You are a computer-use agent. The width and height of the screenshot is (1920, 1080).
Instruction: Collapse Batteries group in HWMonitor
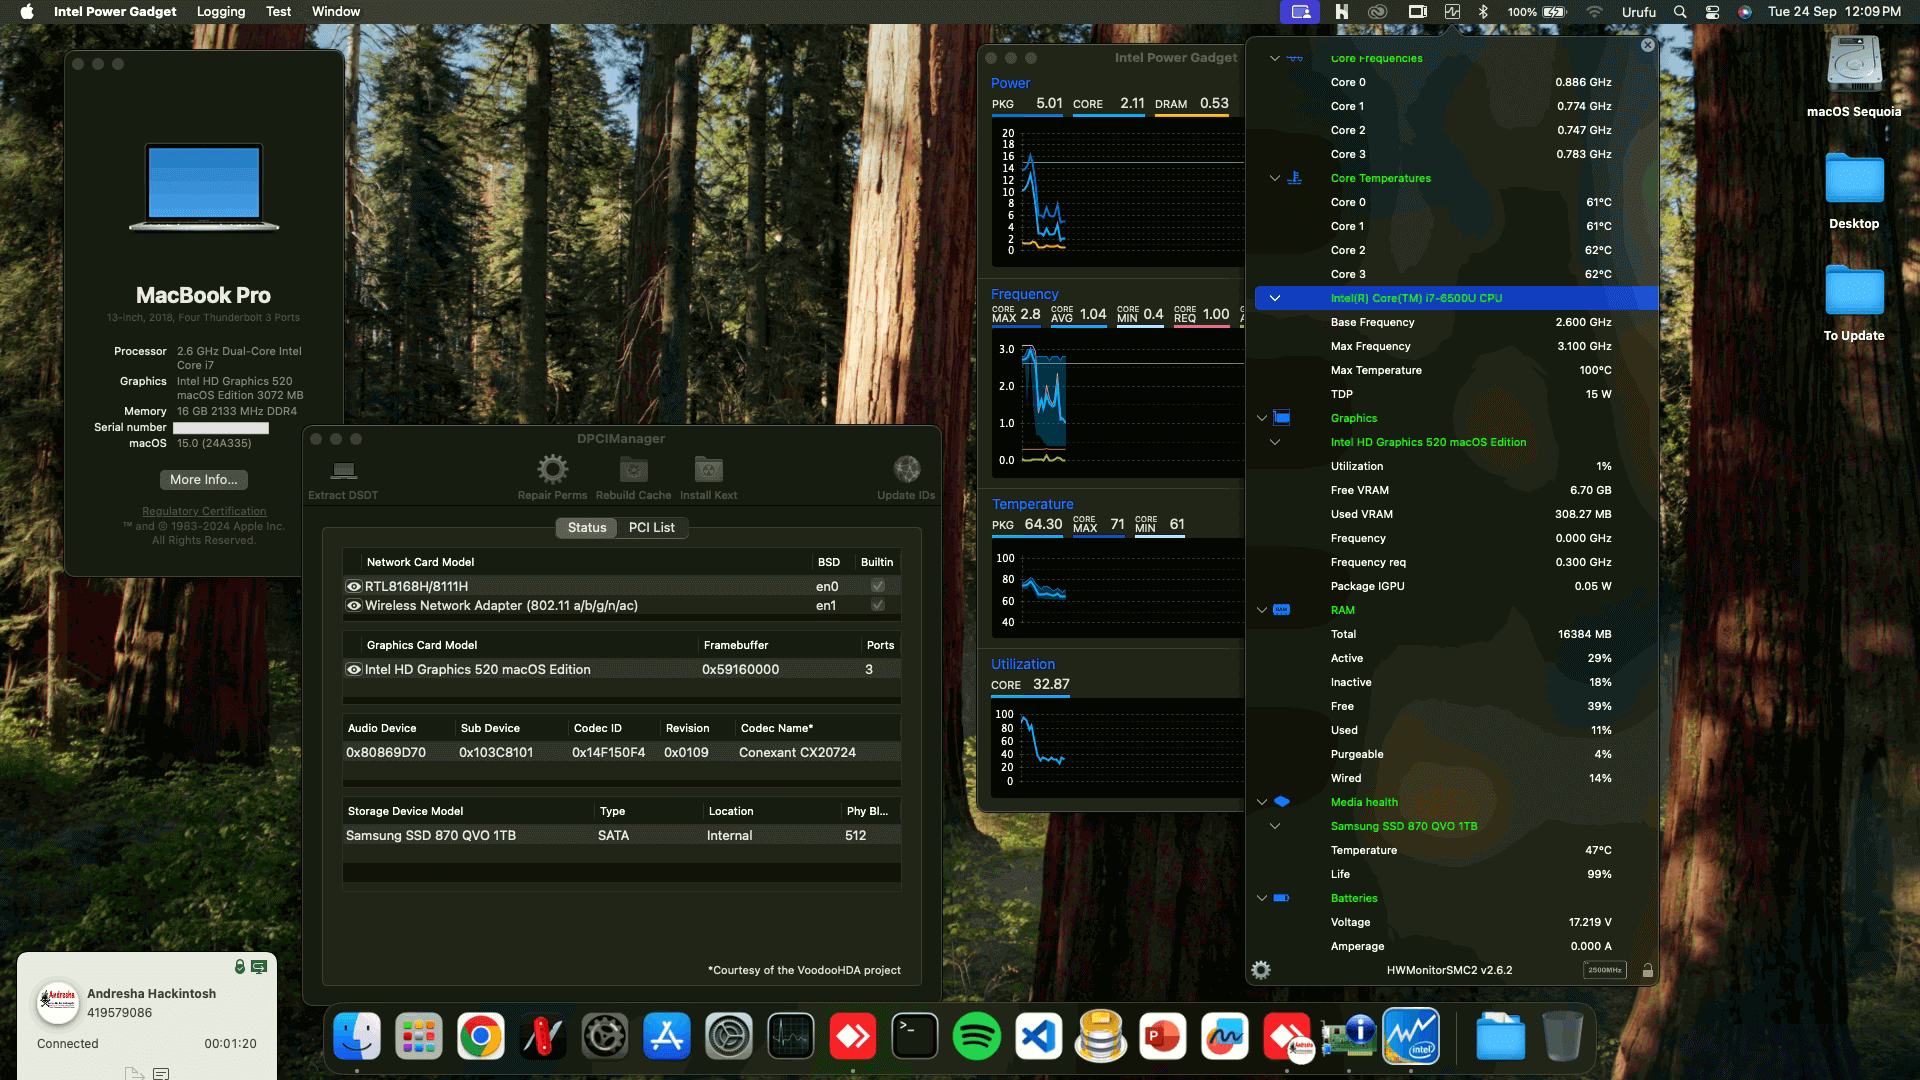(1262, 898)
